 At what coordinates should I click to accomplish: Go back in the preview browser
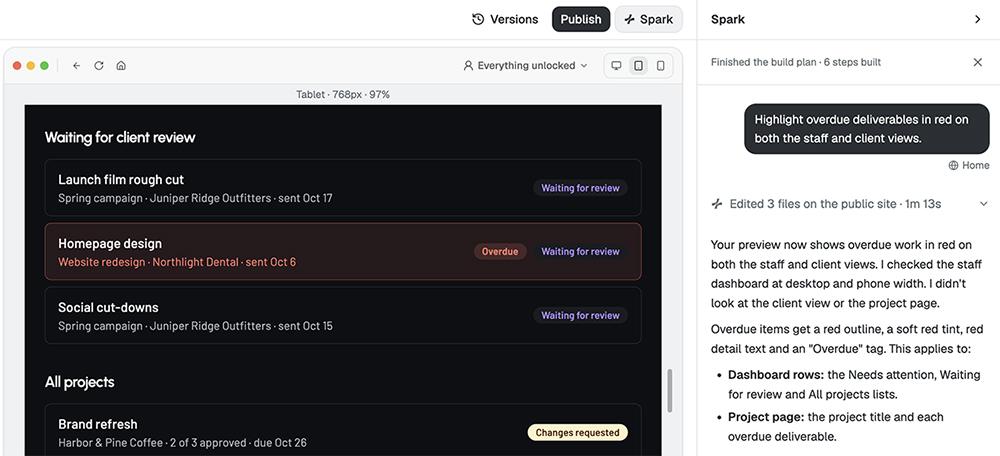pyautogui.click(x=77, y=66)
